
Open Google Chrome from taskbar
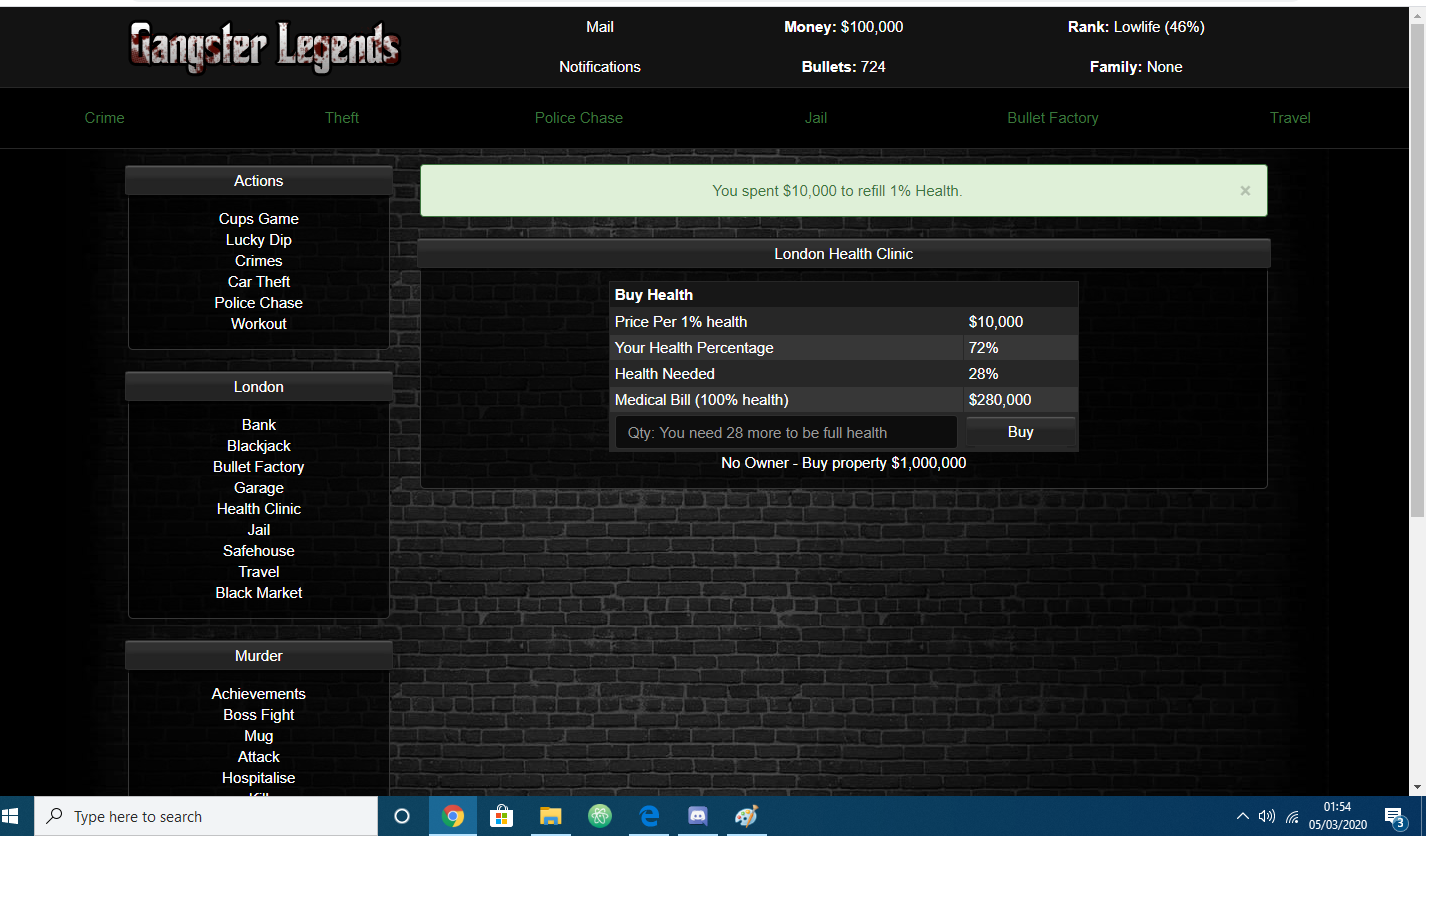[x=453, y=816]
